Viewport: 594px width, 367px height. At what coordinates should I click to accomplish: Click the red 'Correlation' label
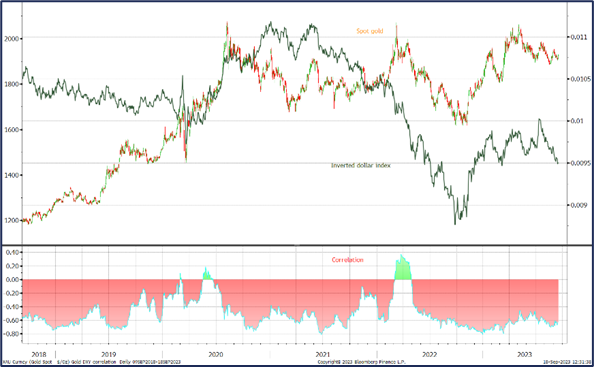pos(347,260)
